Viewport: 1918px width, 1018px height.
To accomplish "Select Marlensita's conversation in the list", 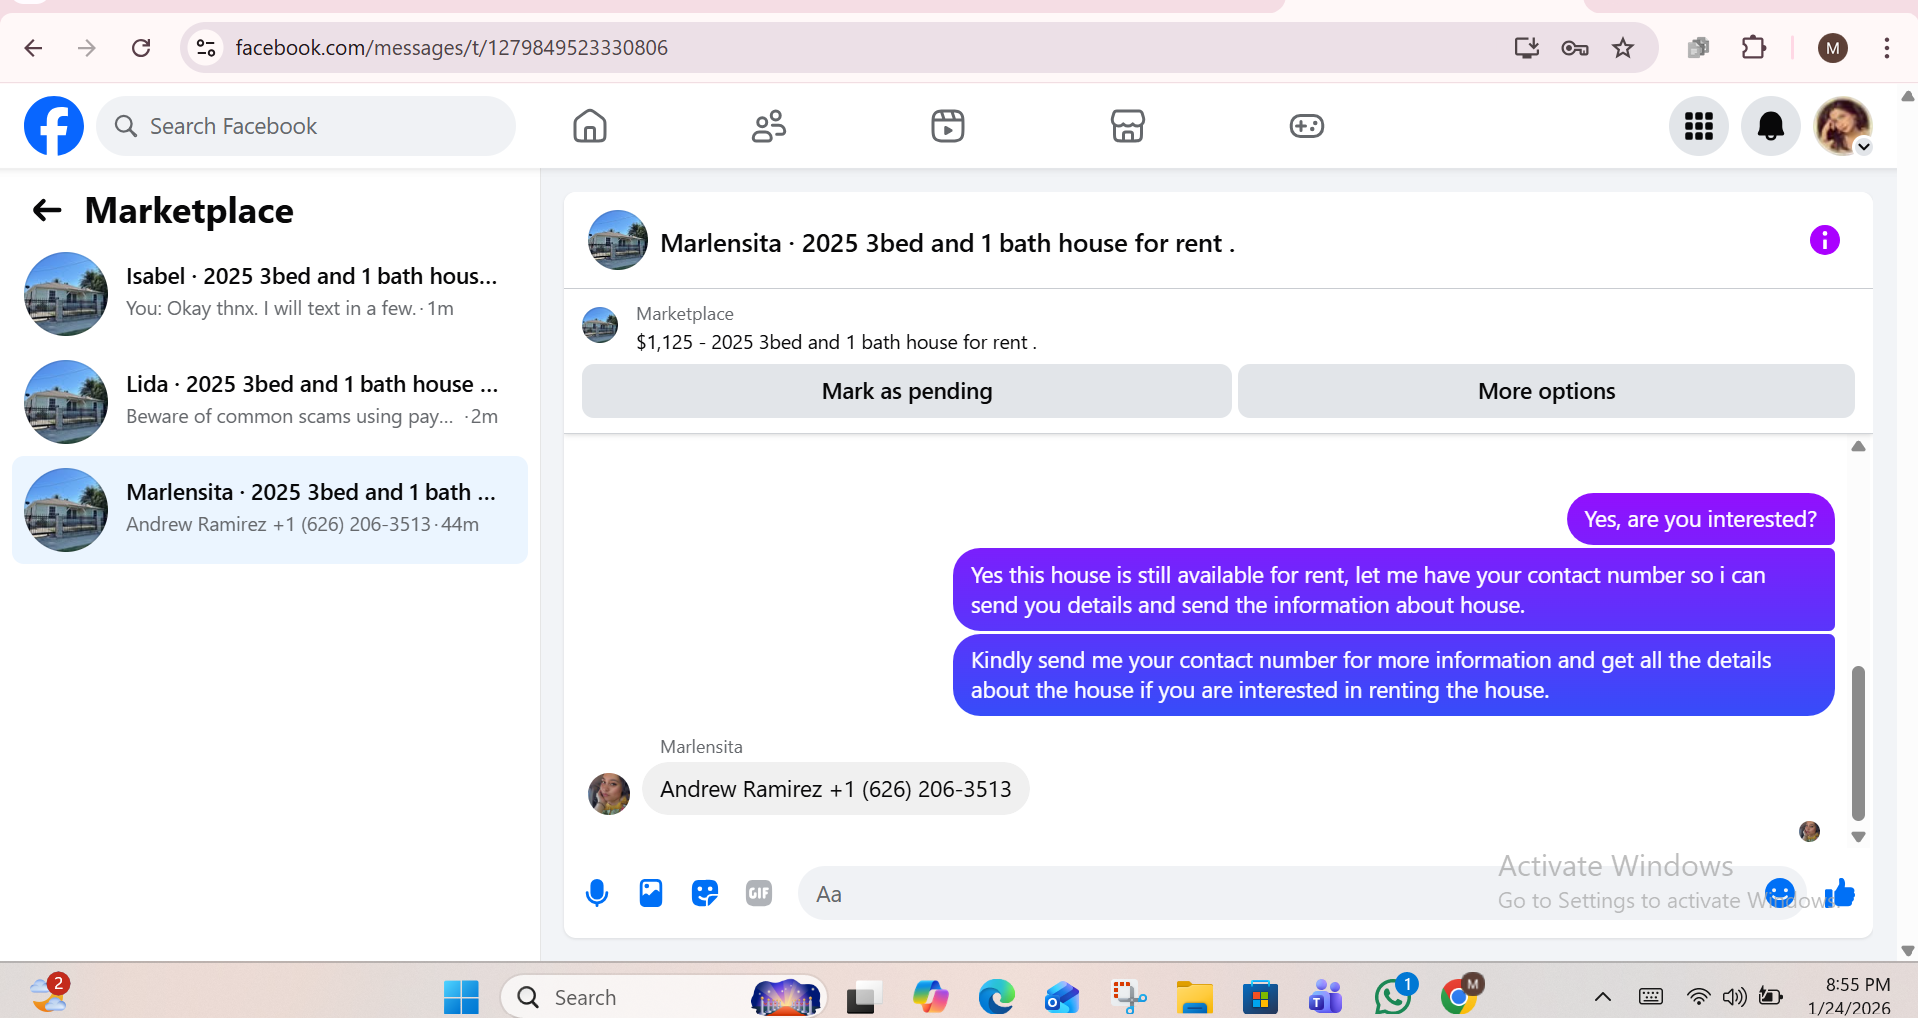I will tap(270, 509).
